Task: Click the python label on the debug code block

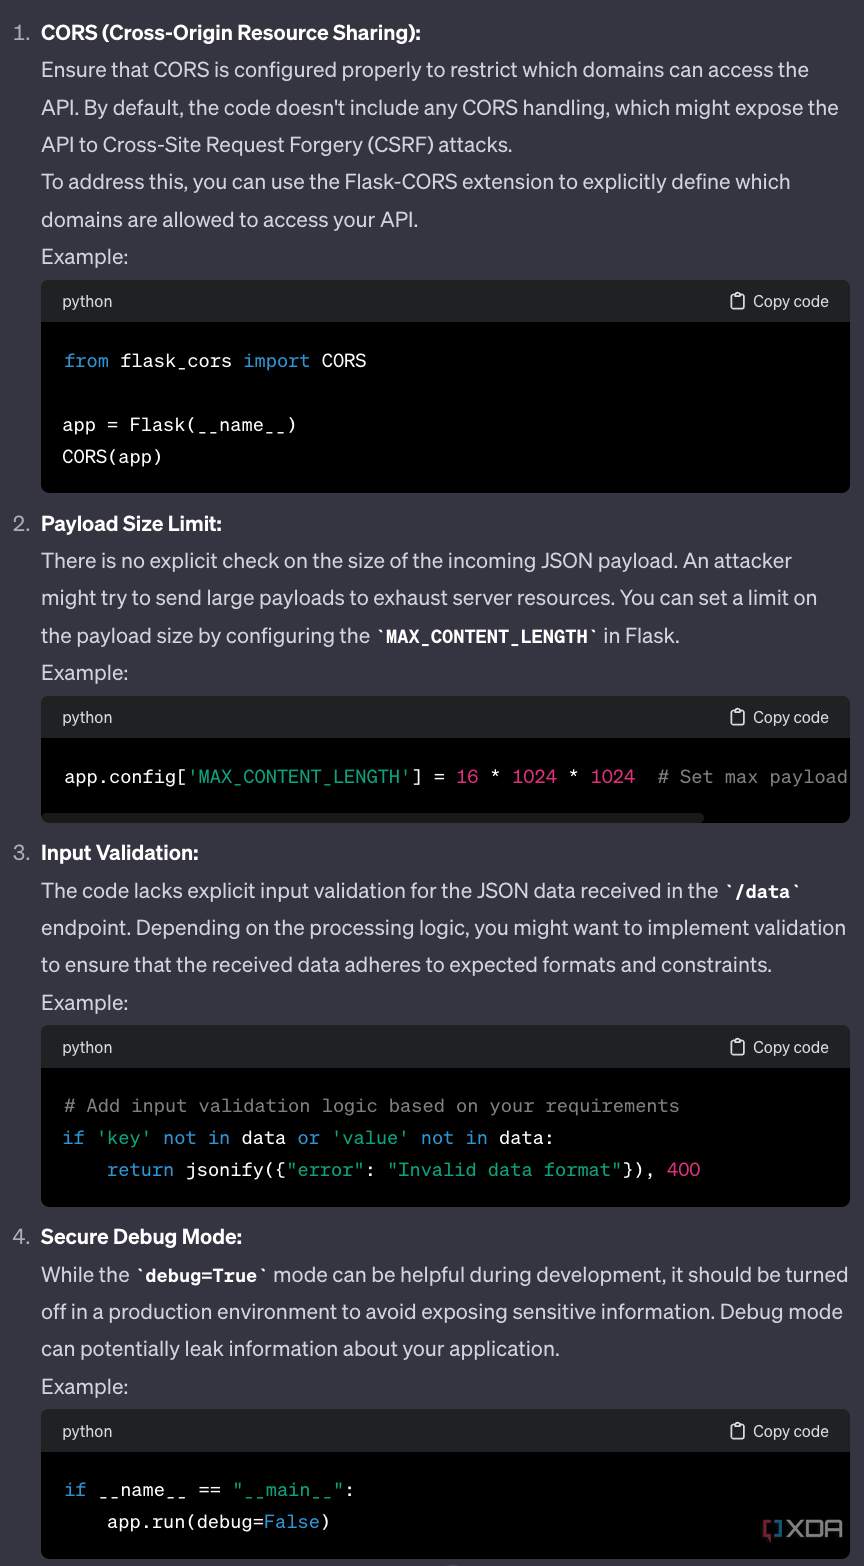Action: coord(87,1431)
